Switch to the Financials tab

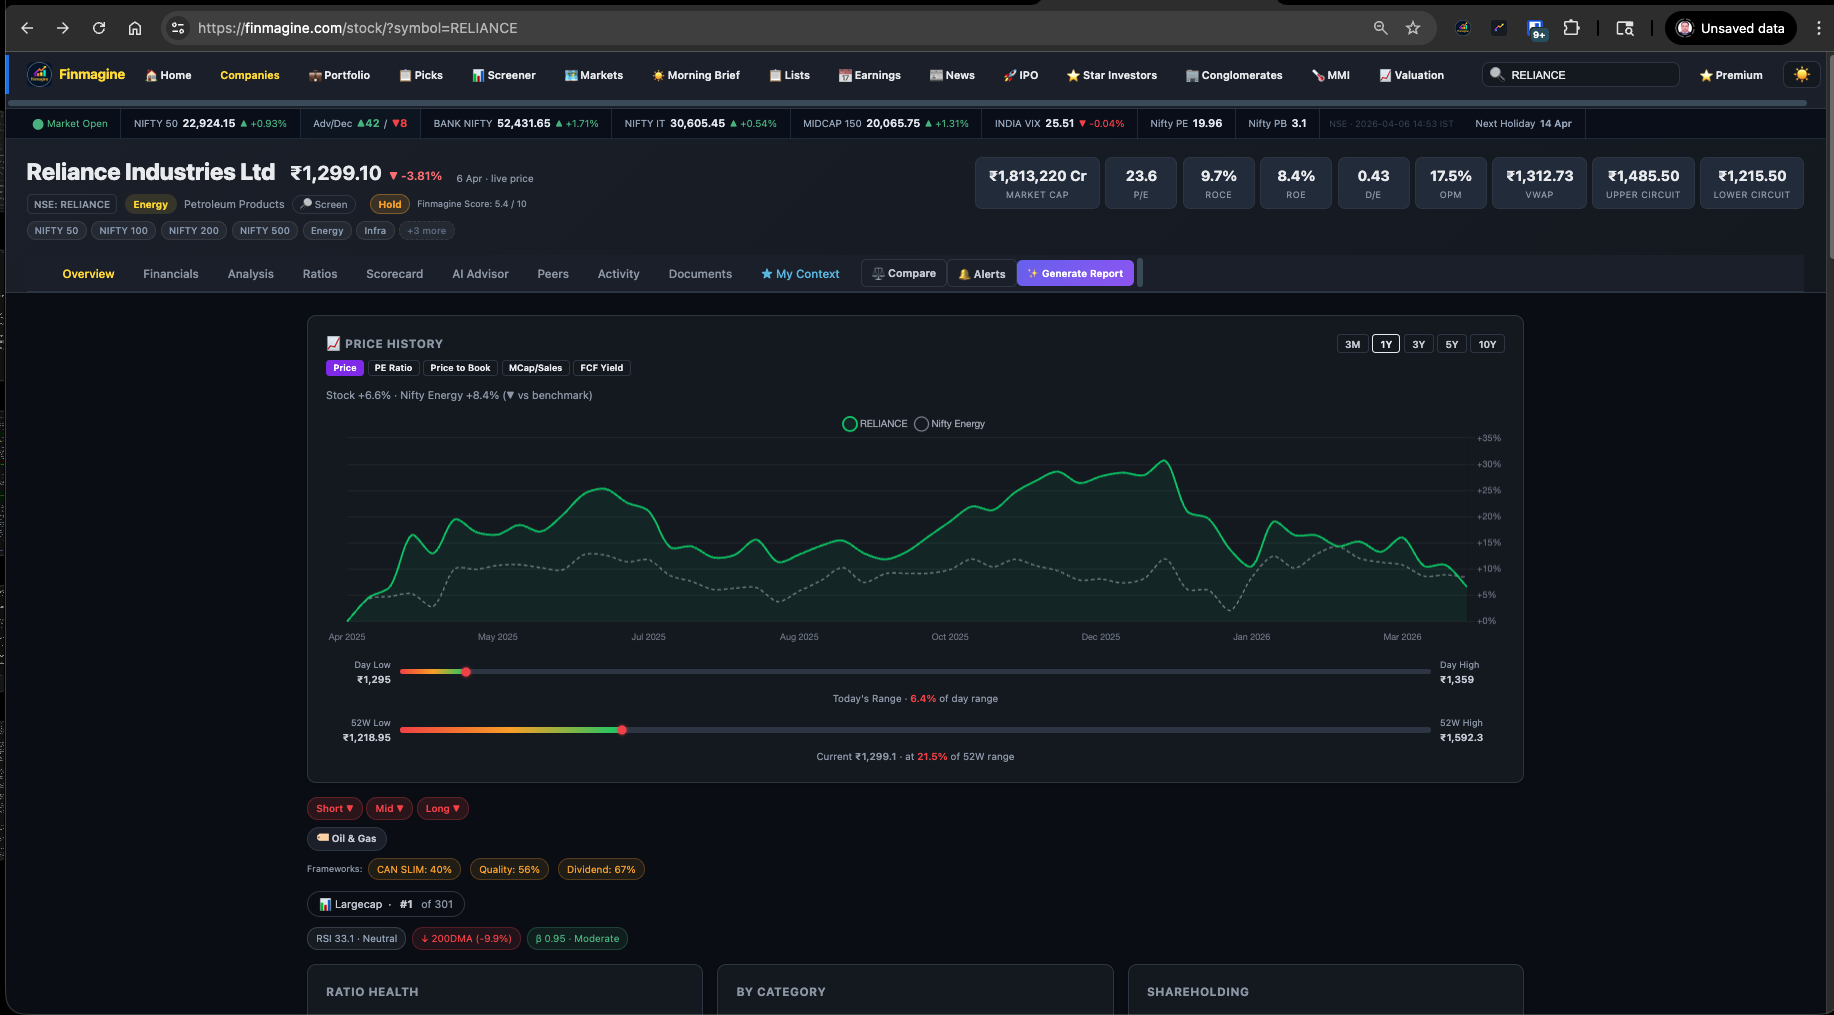coord(170,273)
